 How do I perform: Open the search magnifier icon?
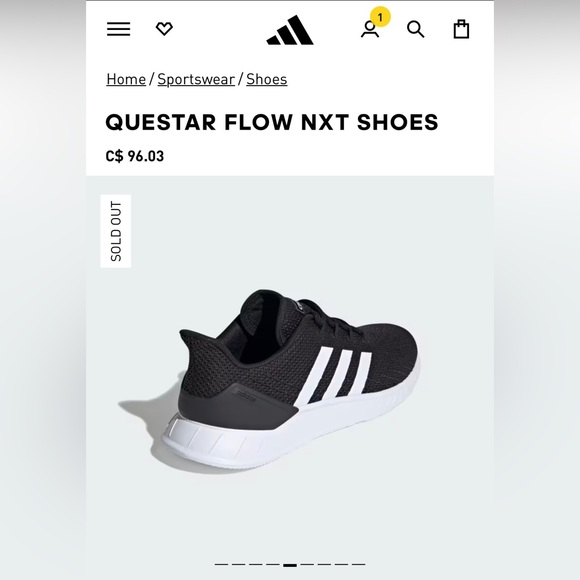click(415, 29)
